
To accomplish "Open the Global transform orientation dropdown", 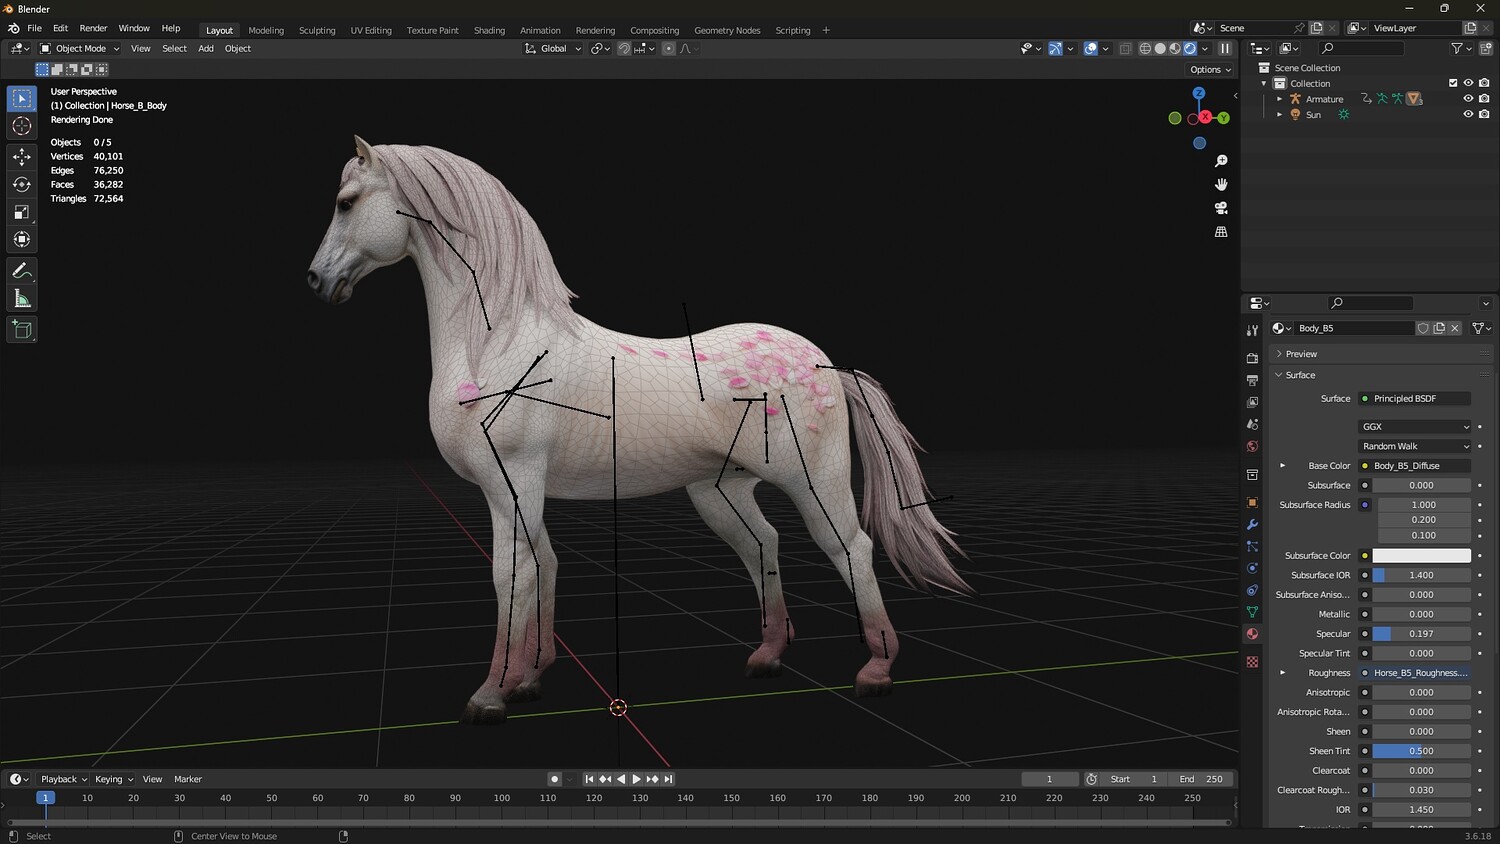I will tap(553, 48).
